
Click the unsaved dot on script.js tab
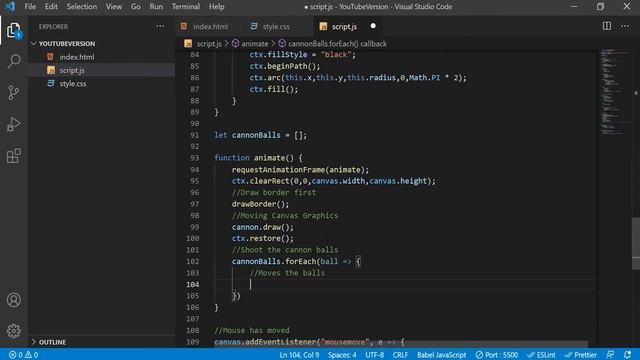click(373, 26)
